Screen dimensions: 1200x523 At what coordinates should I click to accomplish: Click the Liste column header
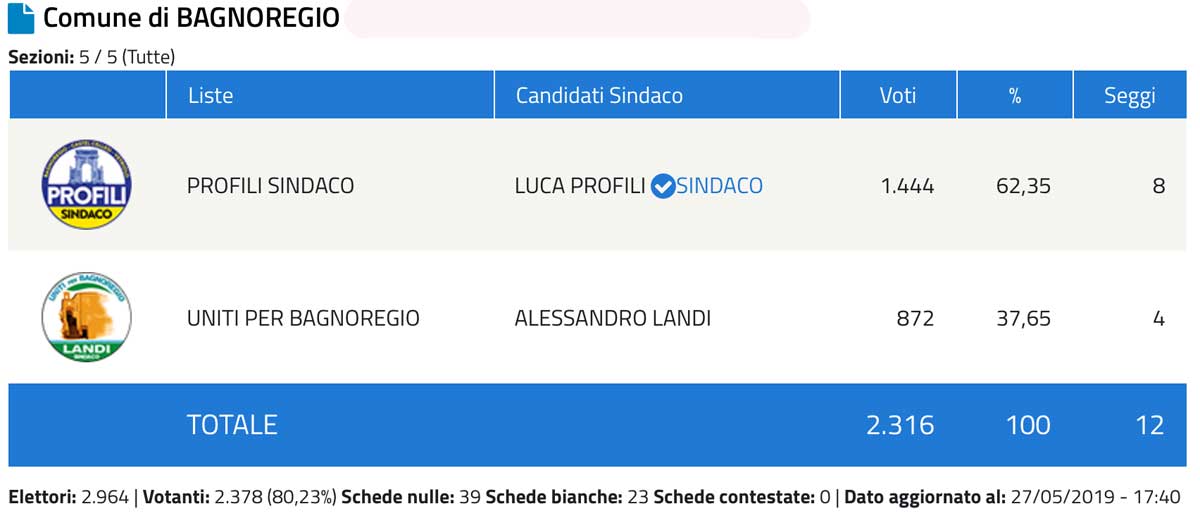coord(210,96)
